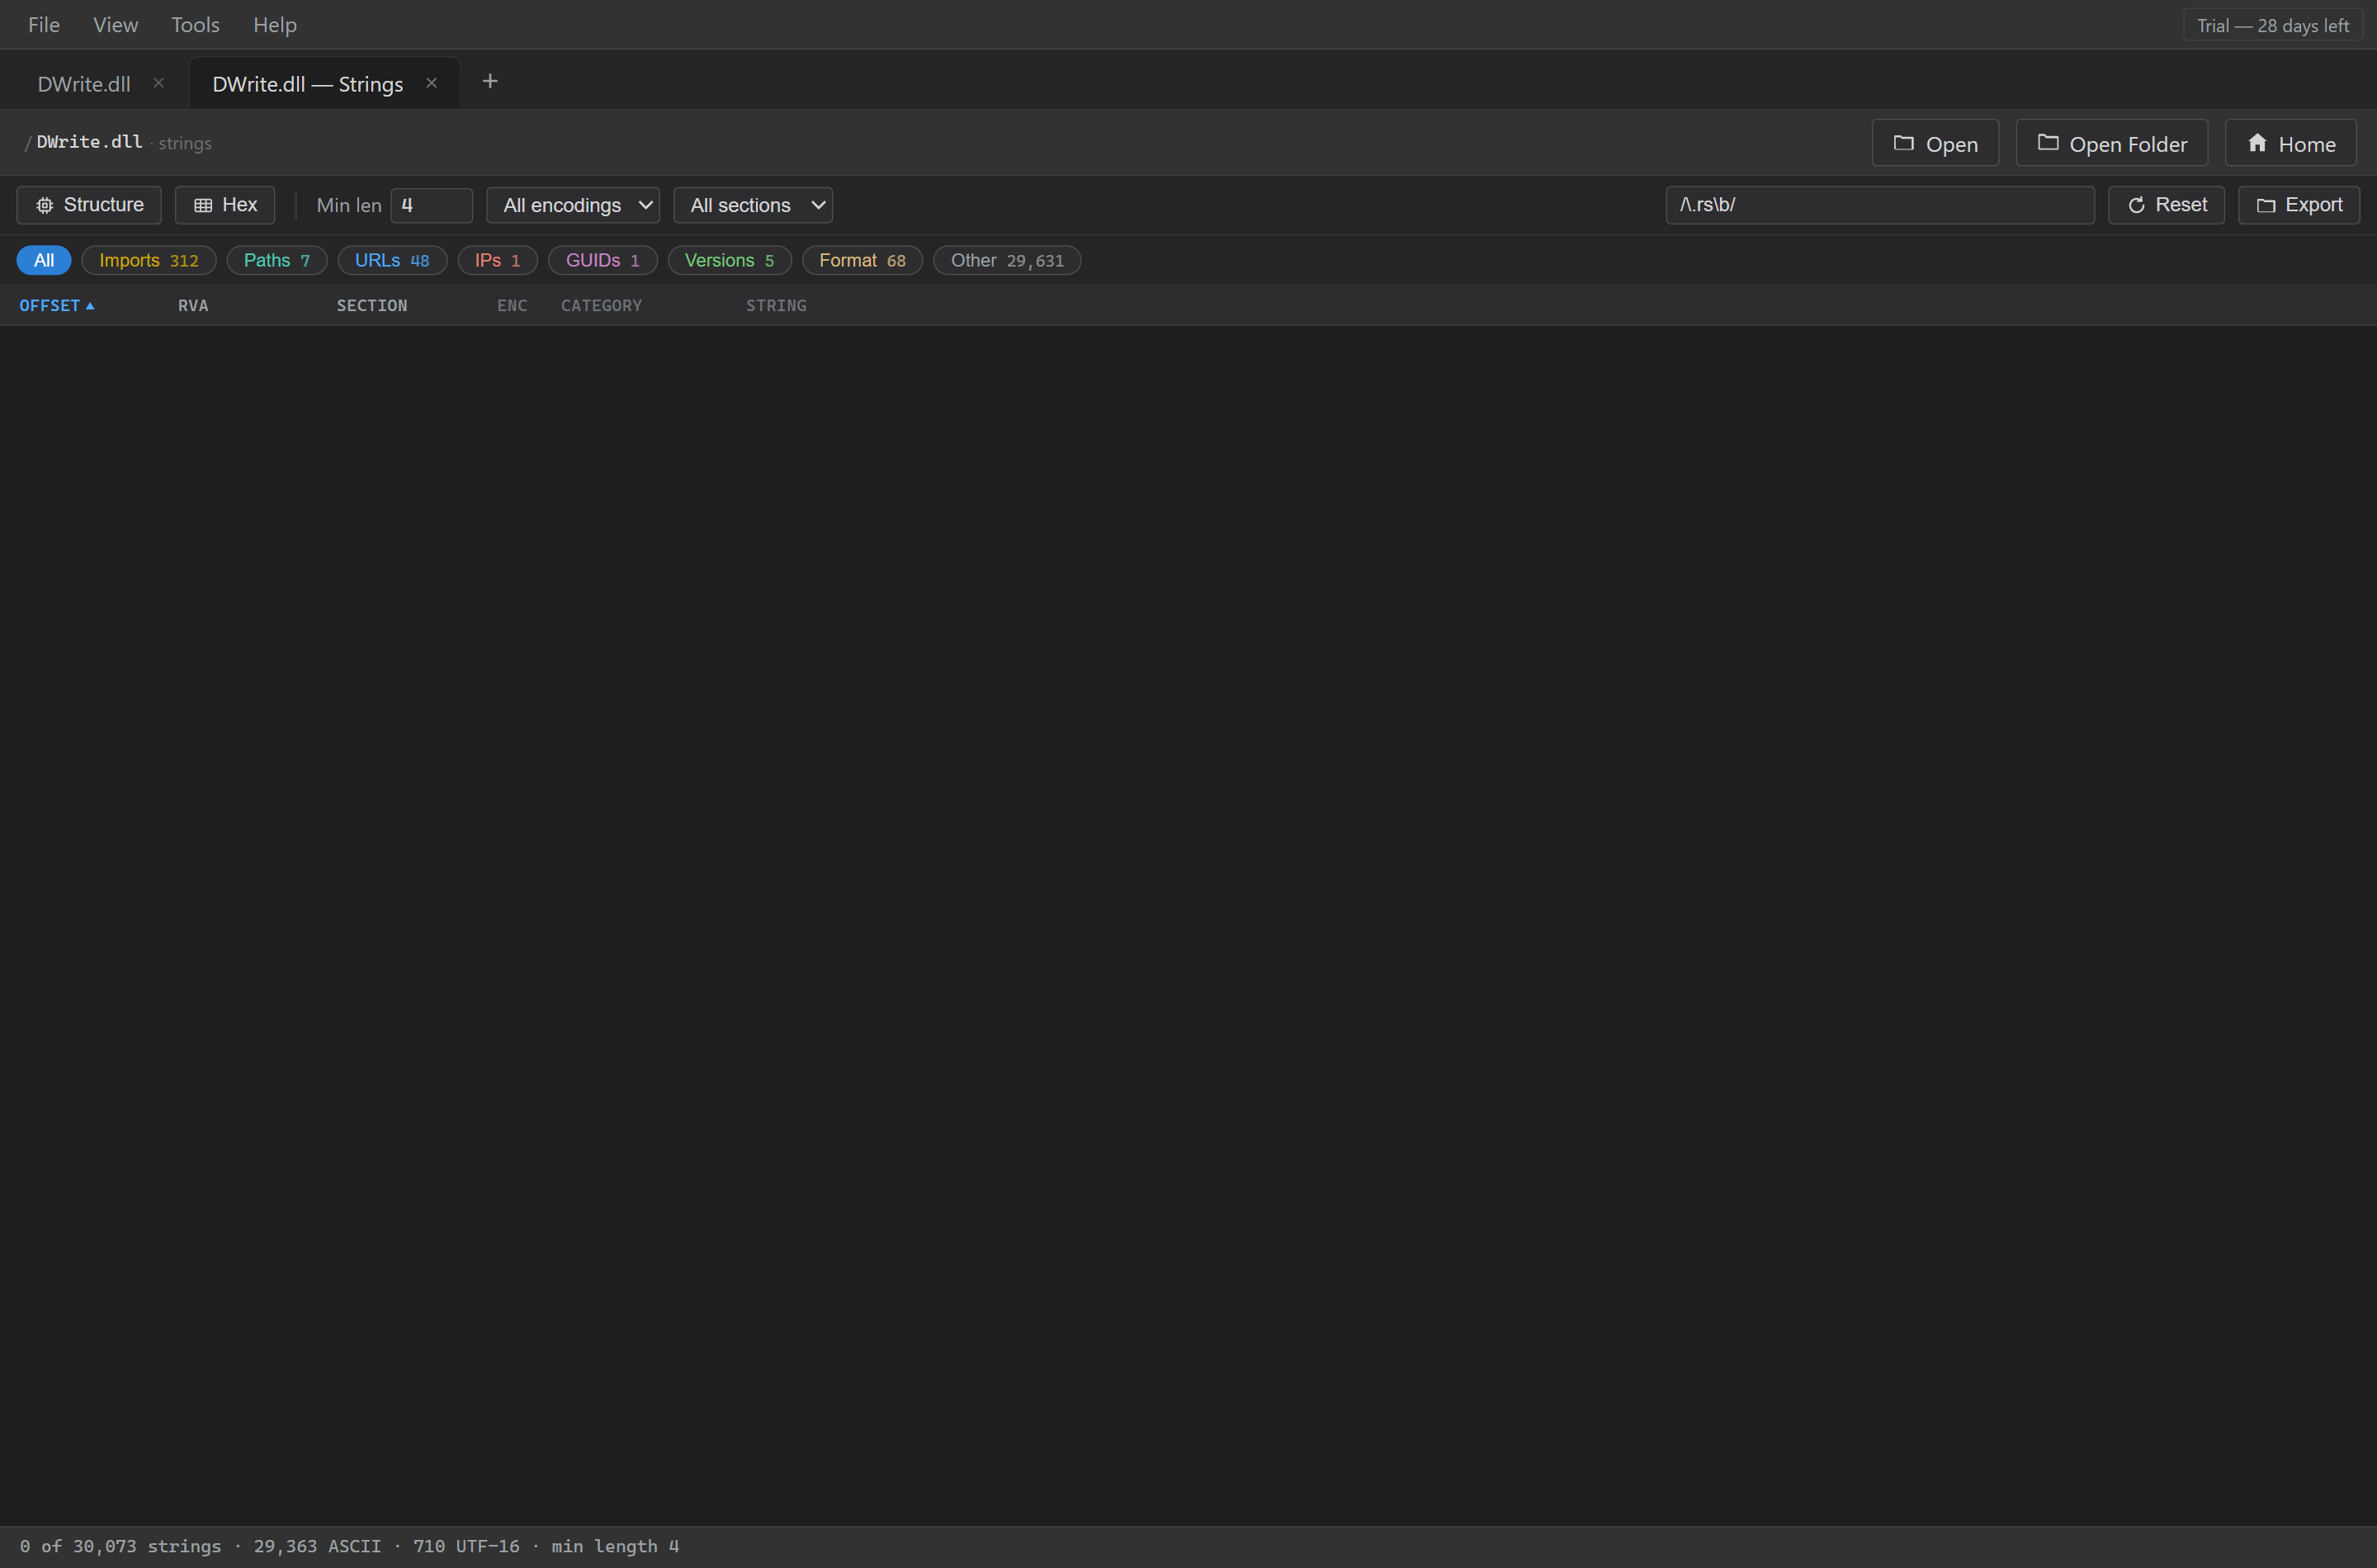Filter by Paths 7 category

click(x=277, y=260)
